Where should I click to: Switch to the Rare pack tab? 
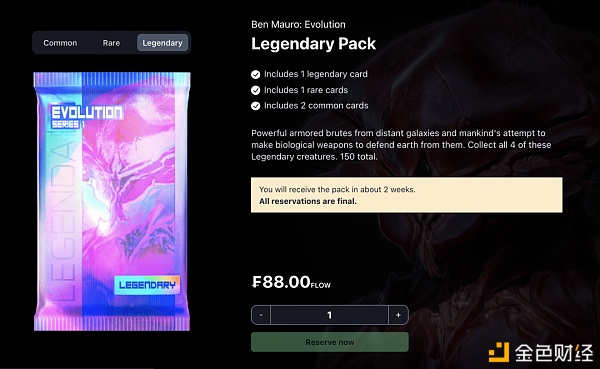click(x=111, y=43)
